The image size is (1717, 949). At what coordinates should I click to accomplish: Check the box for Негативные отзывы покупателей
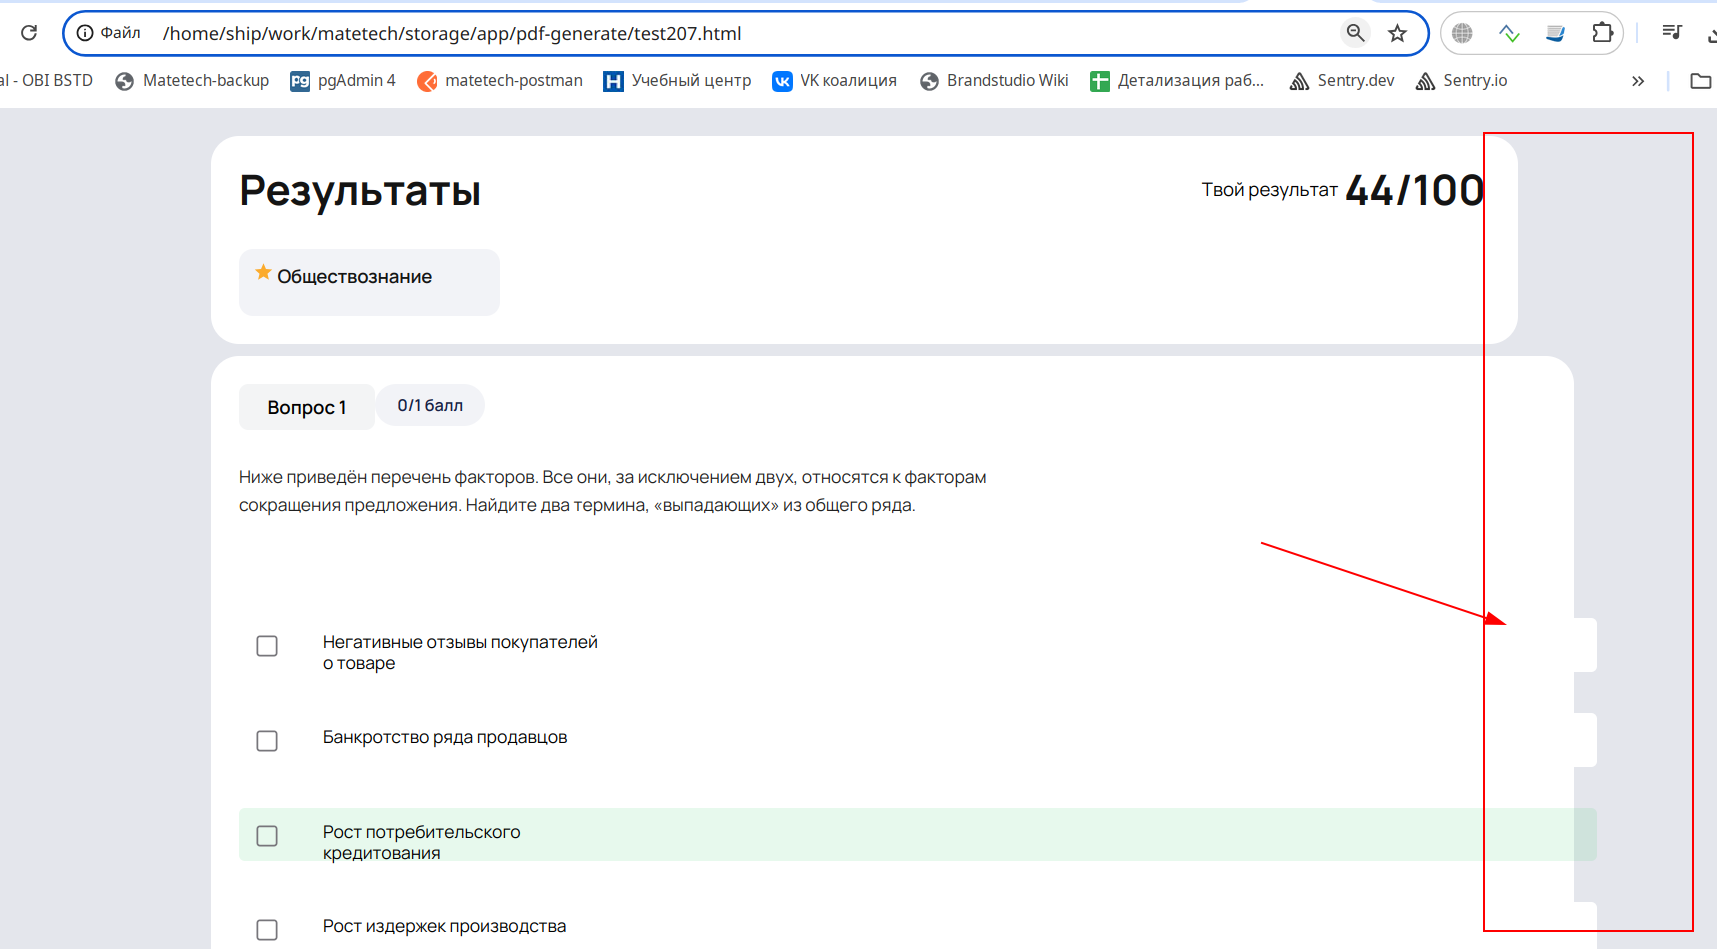(267, 646)
